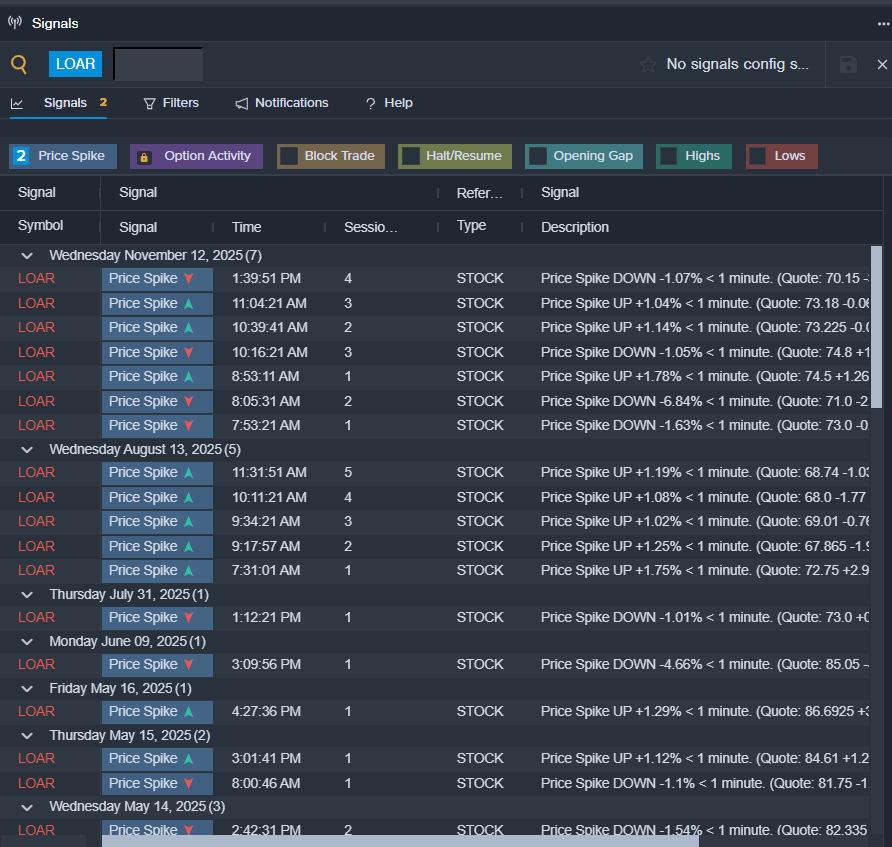892x847 pixels.
Task: Click the red Lows color filter chip
Action: click(x=781, y=156)
